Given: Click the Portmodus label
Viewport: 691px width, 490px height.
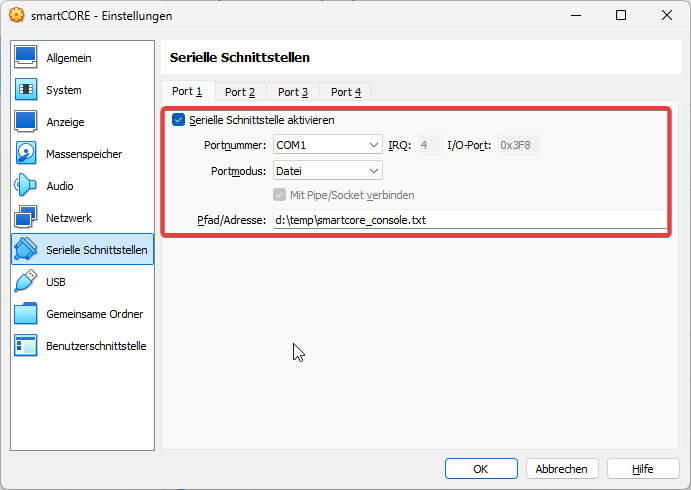Looking at the screenshot, I should [x=238, y=171].
